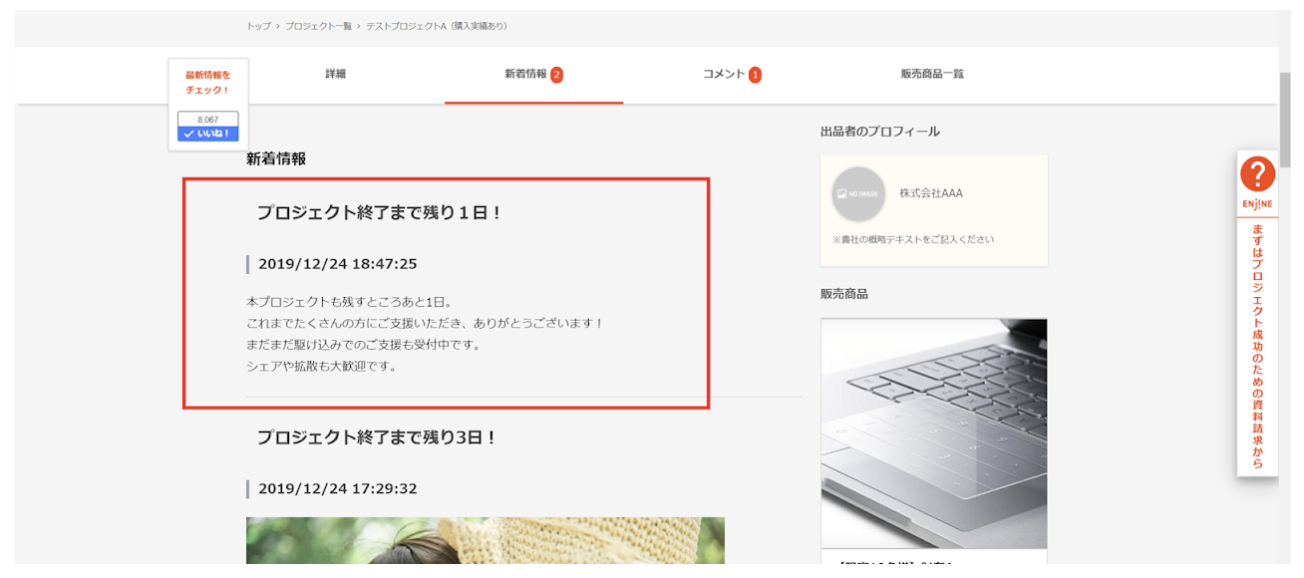Open post プロジェクト終了まで残り１日！
Screen dimensions: 1304x578
click(x=379, y=212)
